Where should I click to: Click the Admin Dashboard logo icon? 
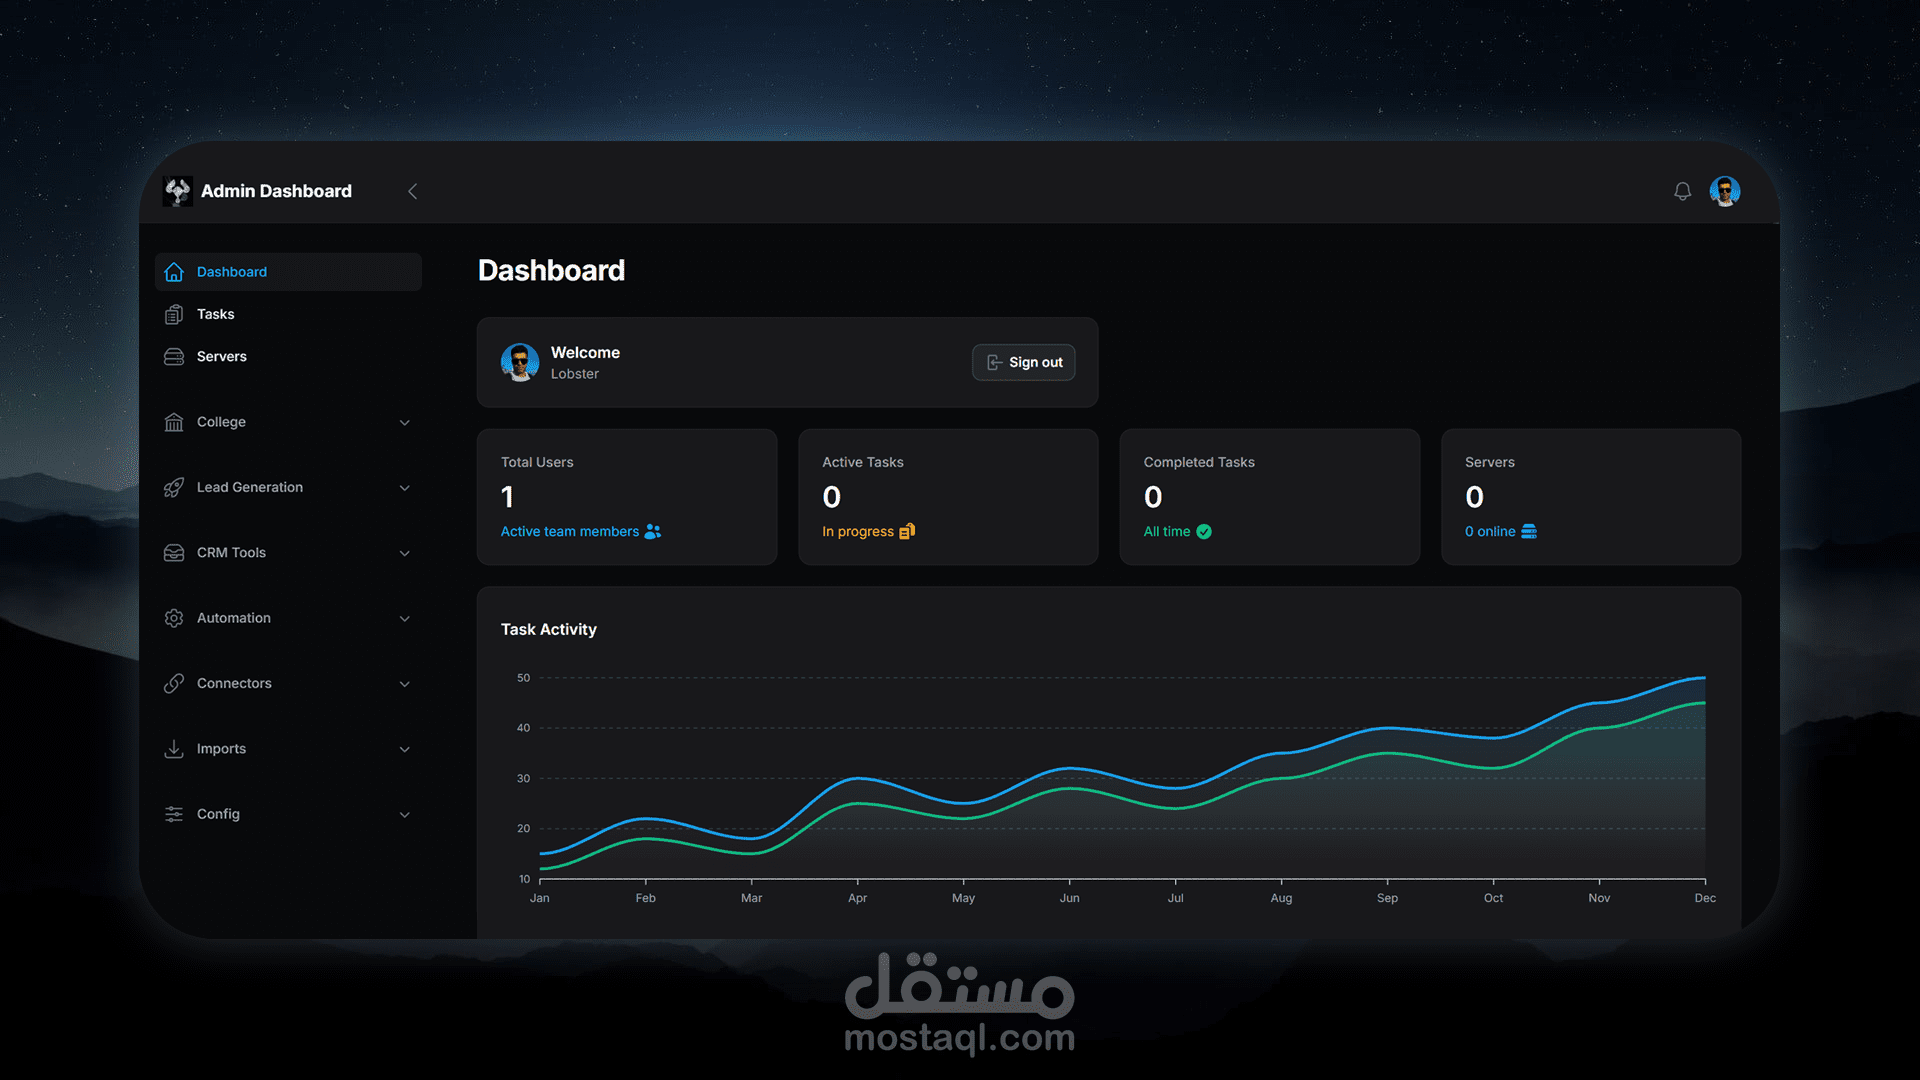pyautogui.click(x=178, y=191)
